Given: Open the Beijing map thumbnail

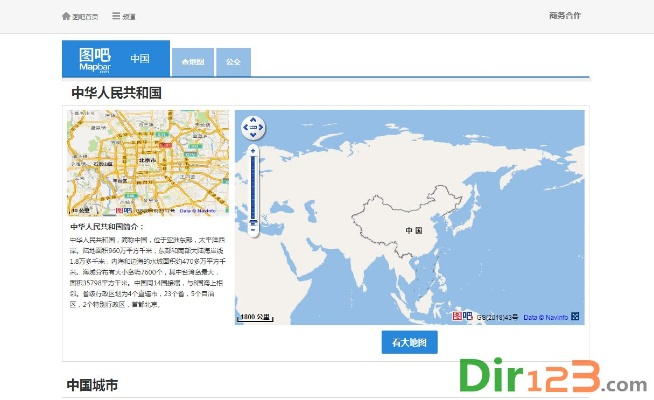Looking at the screenshot, I should pyautogui.click(x=148, y=163).
